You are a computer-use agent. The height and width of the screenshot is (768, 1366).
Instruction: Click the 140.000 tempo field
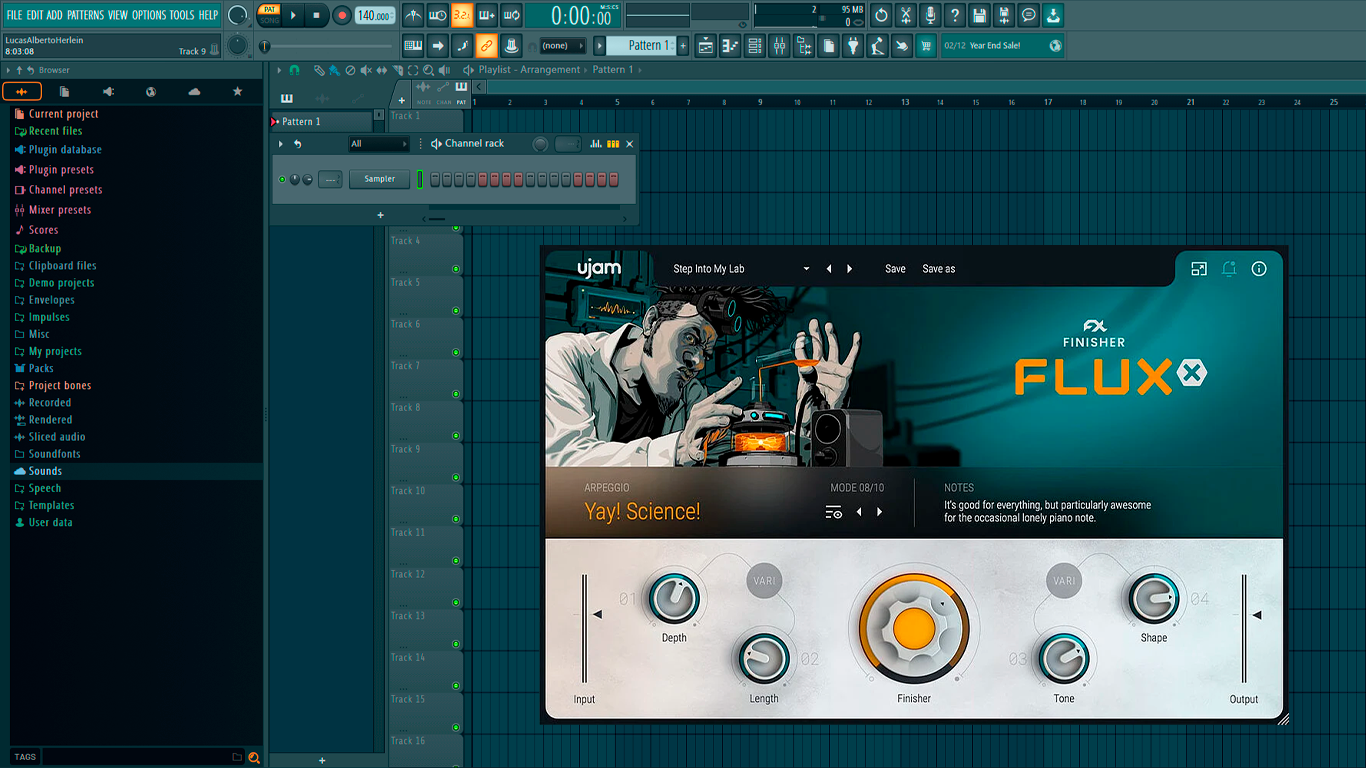point(375,15)
